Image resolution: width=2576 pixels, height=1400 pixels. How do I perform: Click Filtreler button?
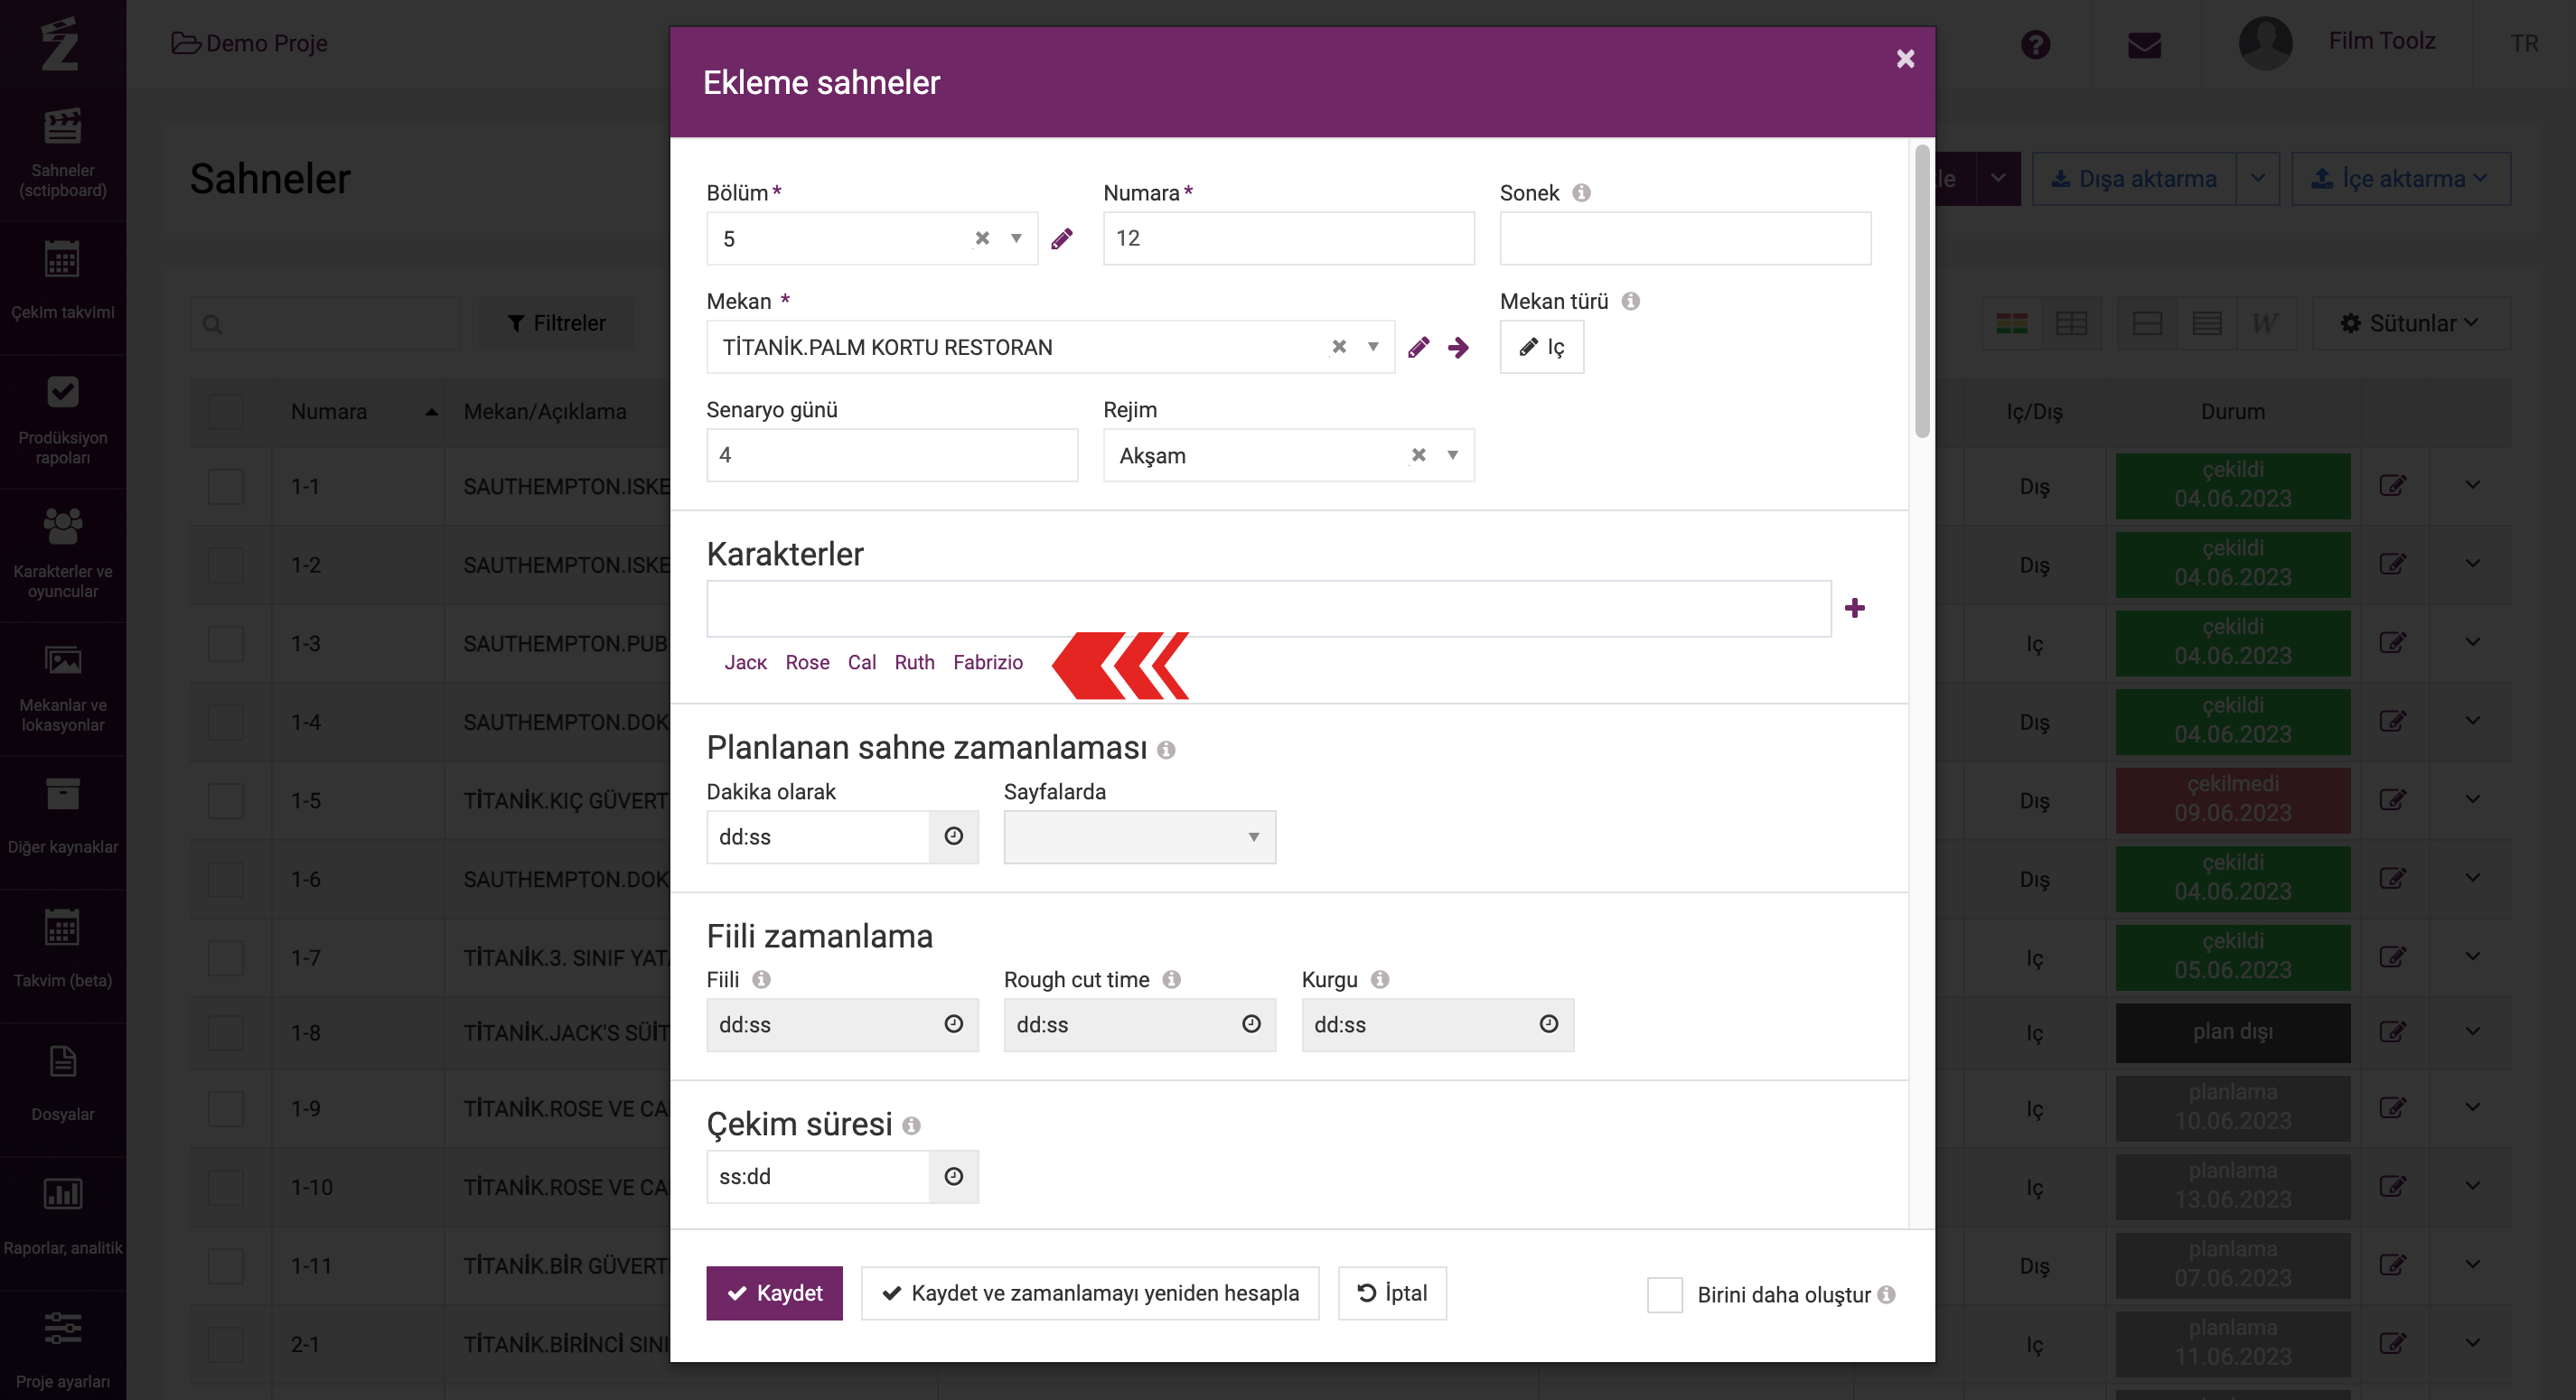pos(556,323)
